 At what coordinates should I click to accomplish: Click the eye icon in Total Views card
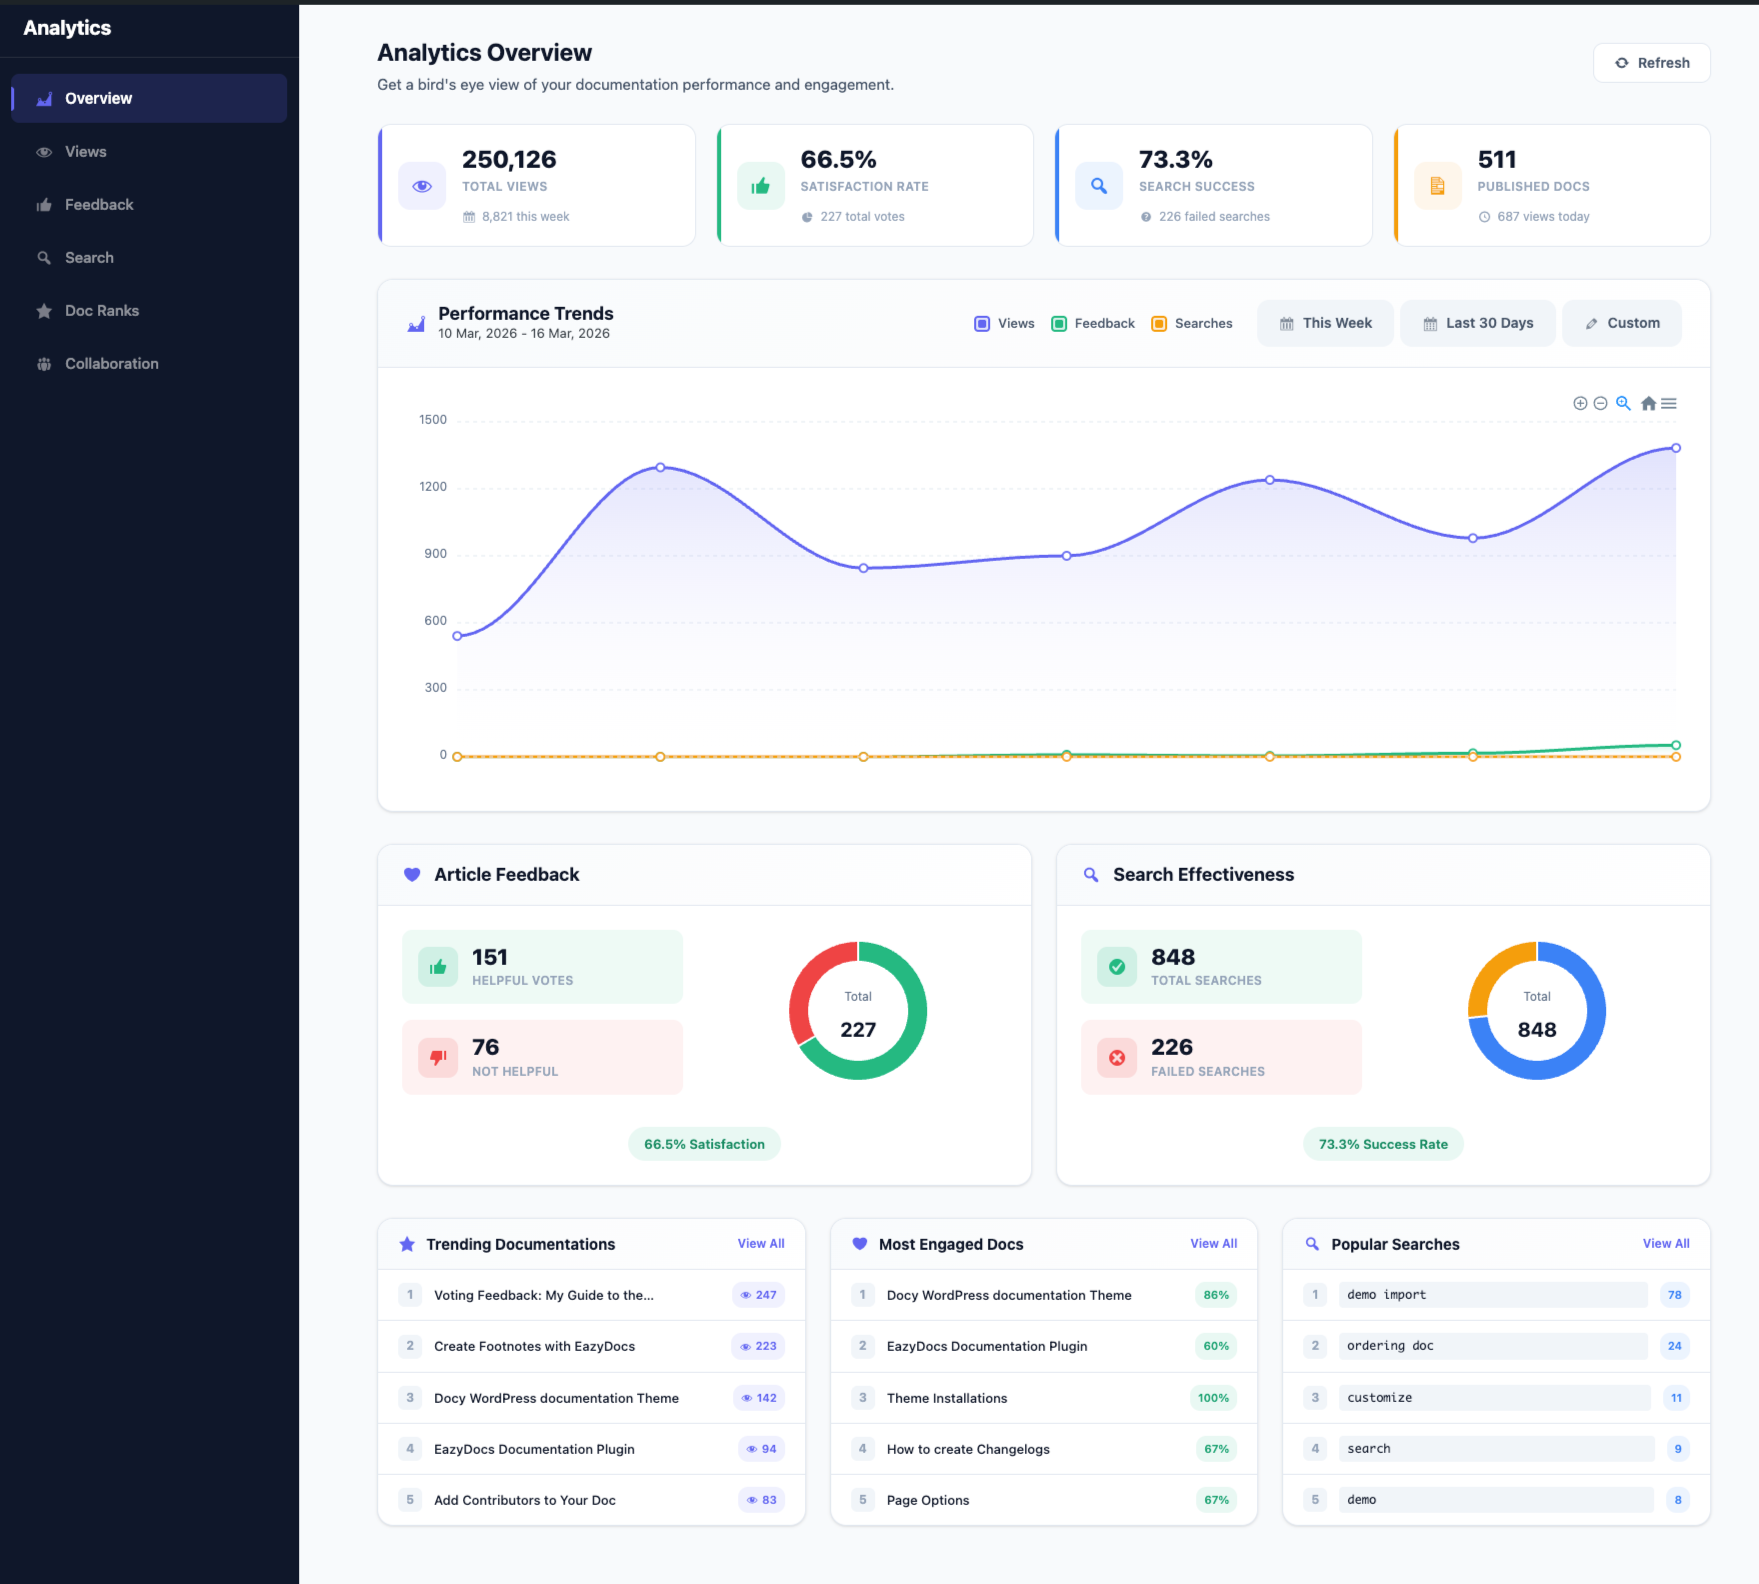(422, 186)
